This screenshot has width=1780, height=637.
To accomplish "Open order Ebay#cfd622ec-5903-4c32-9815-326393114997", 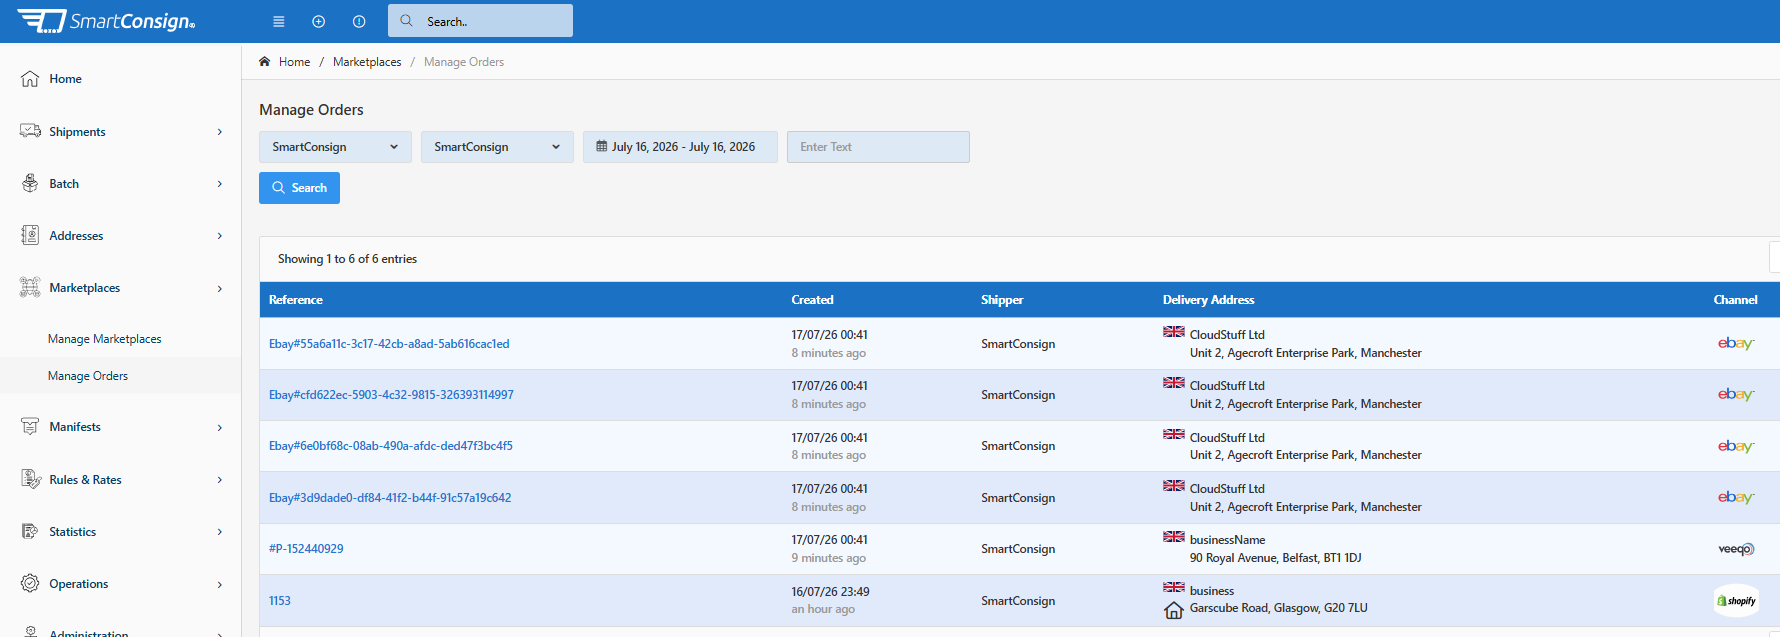I will 391,395.
